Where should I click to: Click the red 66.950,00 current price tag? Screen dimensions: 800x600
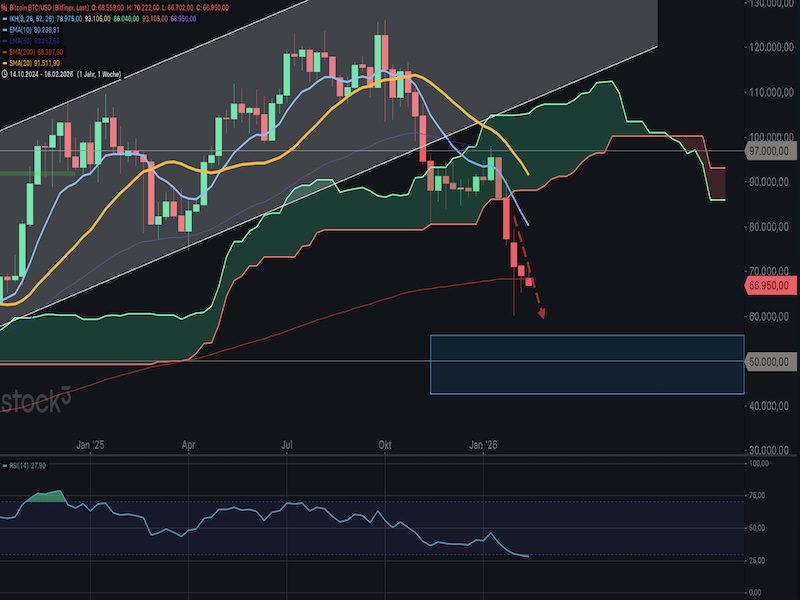770,285
